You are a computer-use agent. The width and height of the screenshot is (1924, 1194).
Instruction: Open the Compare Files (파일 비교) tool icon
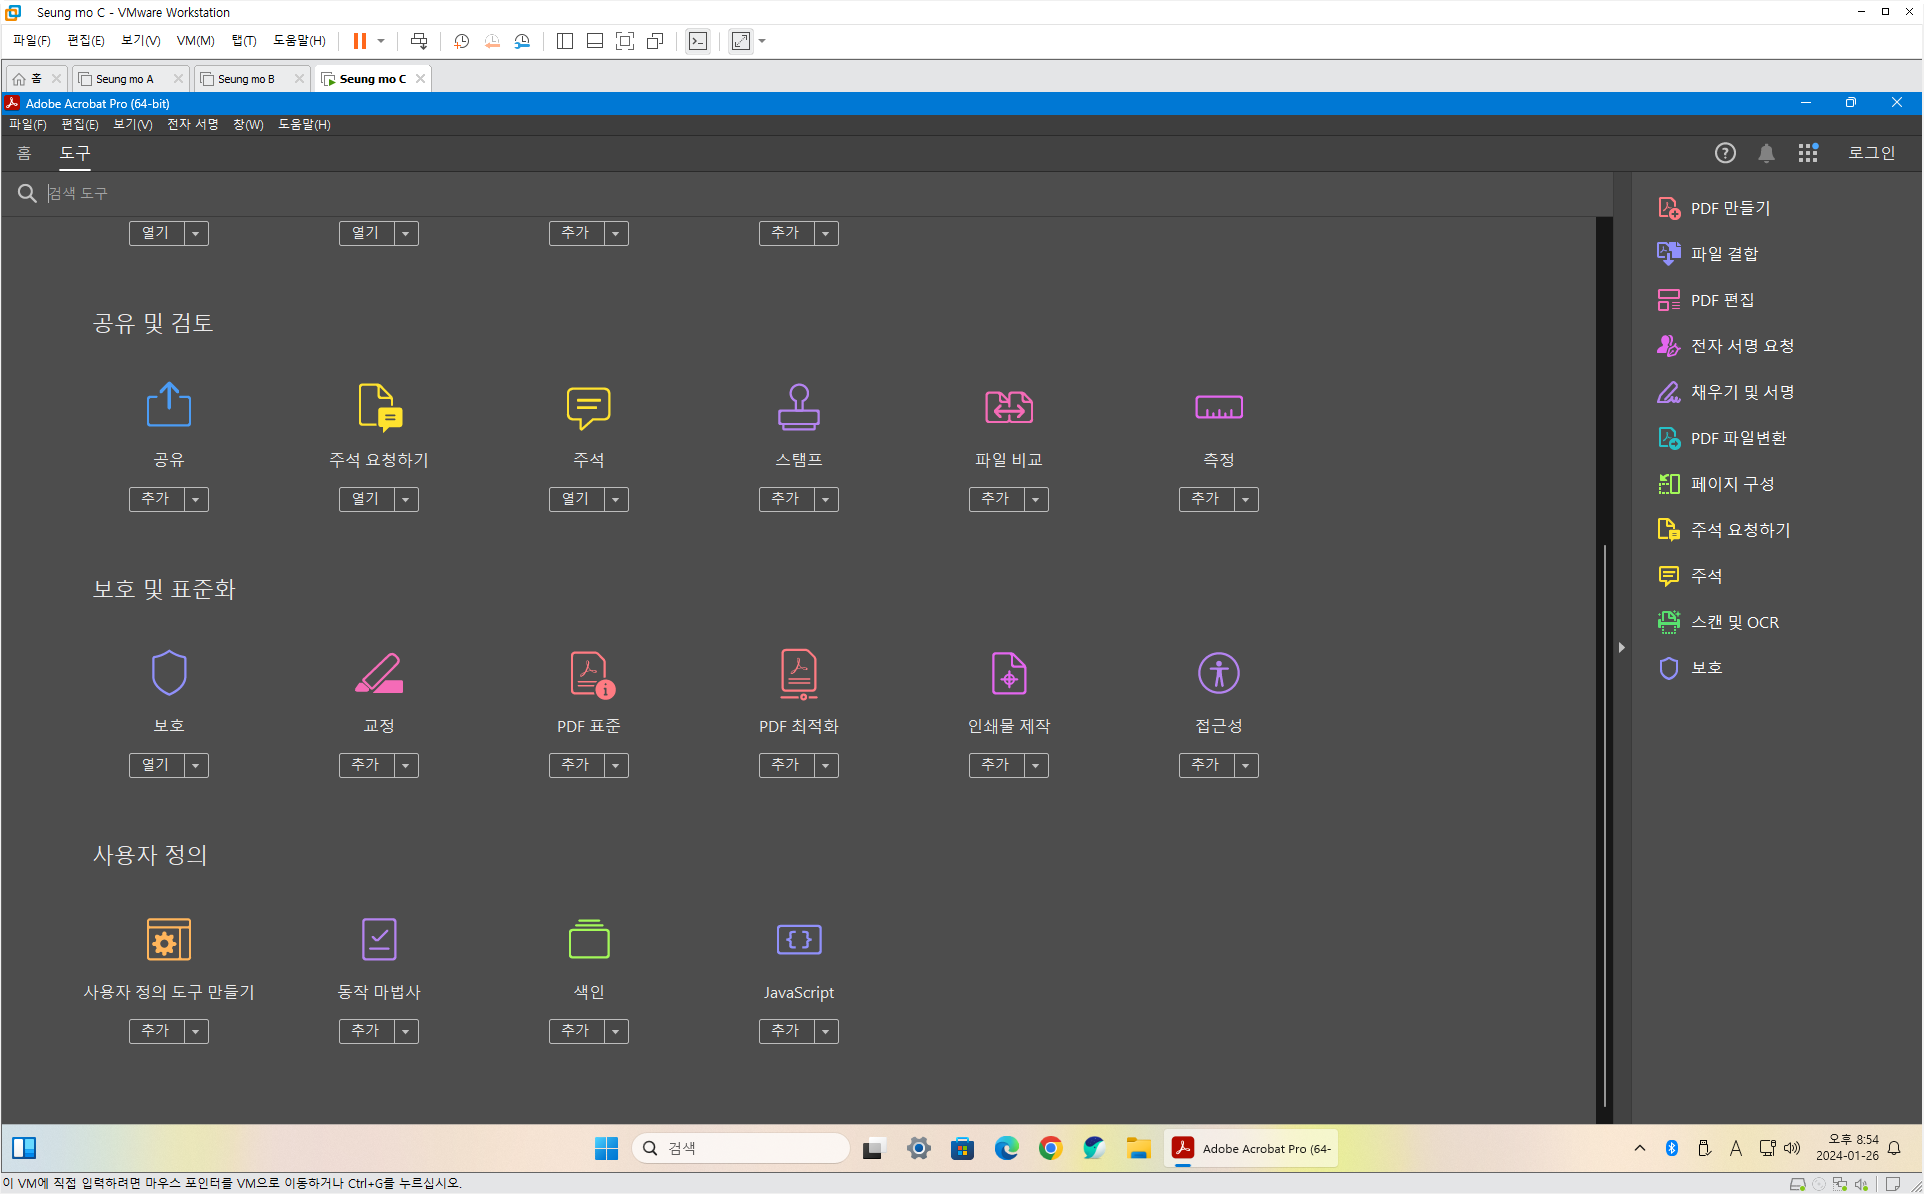coord(1008,407)
